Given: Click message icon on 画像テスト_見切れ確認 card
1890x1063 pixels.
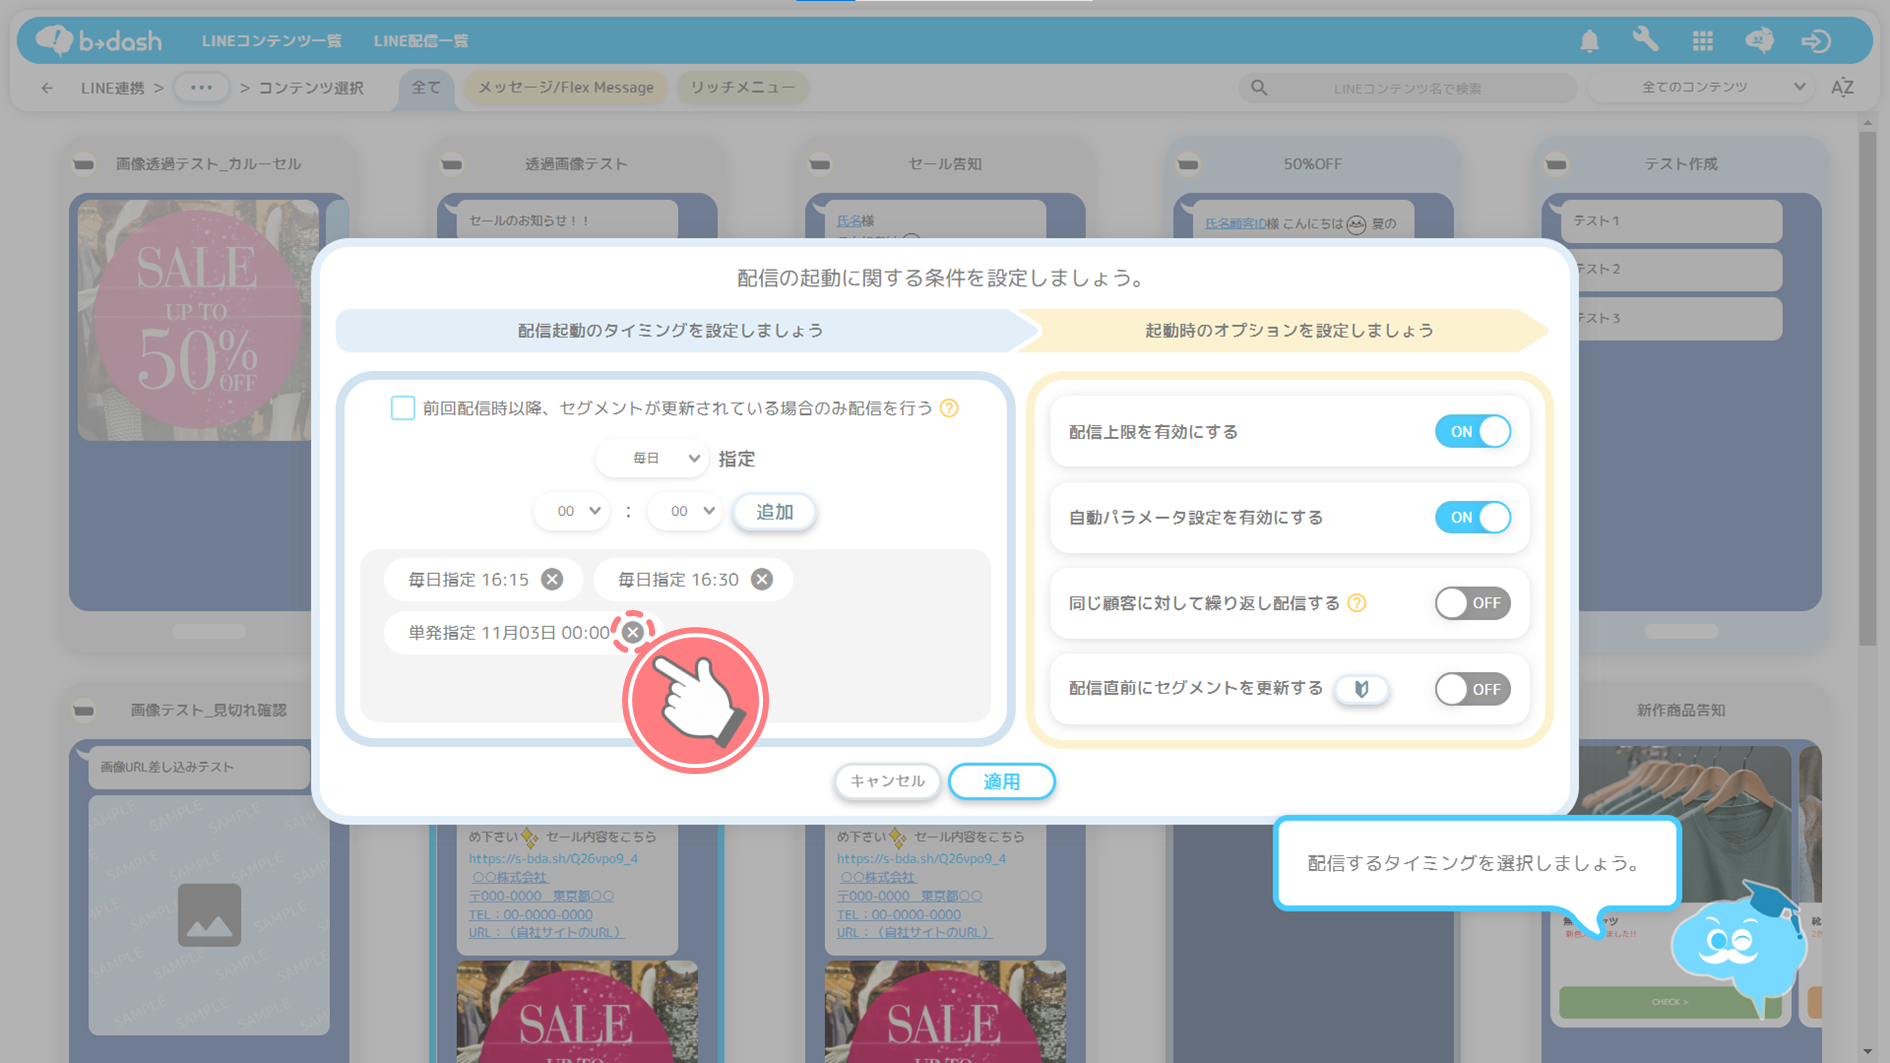Looking at the screenshot, I should point(84,710).
